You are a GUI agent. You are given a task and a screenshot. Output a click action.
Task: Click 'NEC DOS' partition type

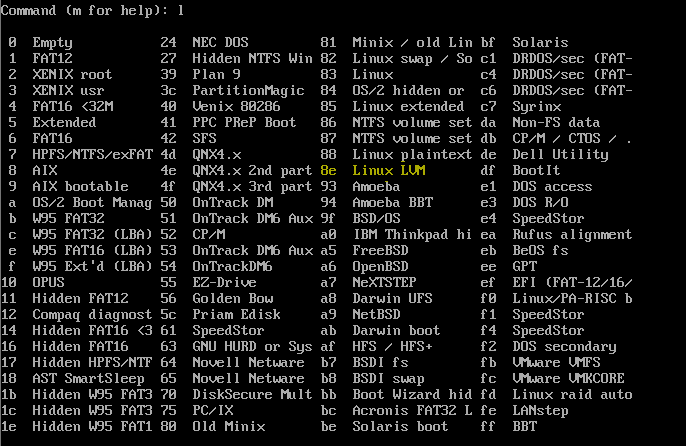coord(220,42)
